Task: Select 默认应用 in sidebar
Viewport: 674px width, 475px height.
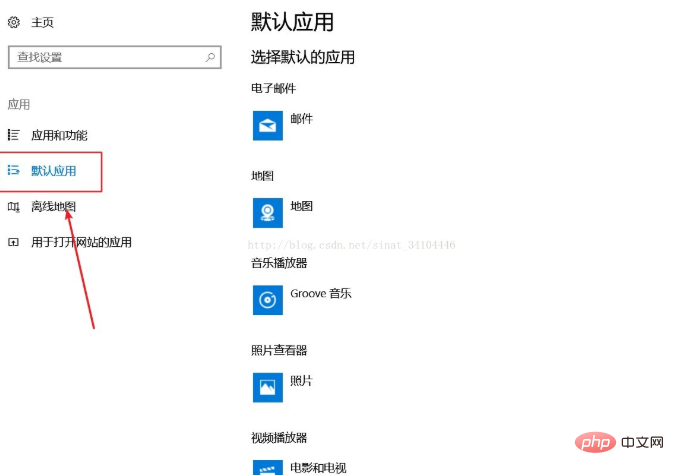Action: point(54,171)
